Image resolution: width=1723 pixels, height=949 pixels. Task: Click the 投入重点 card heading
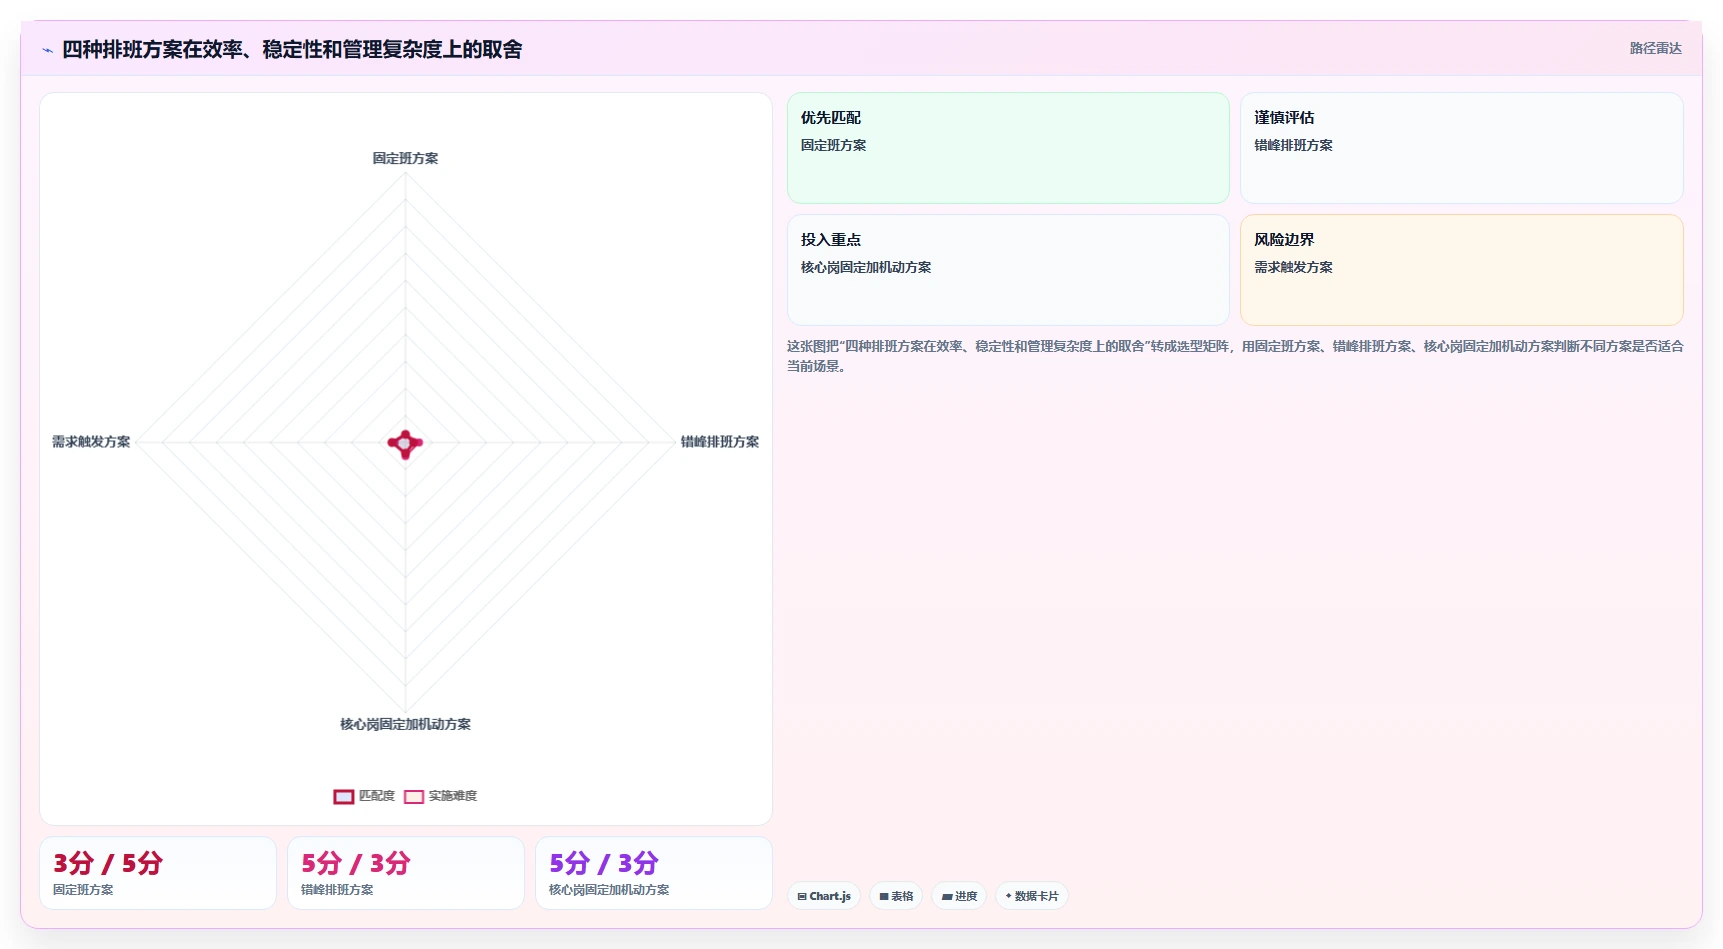[x=830, y=239]
